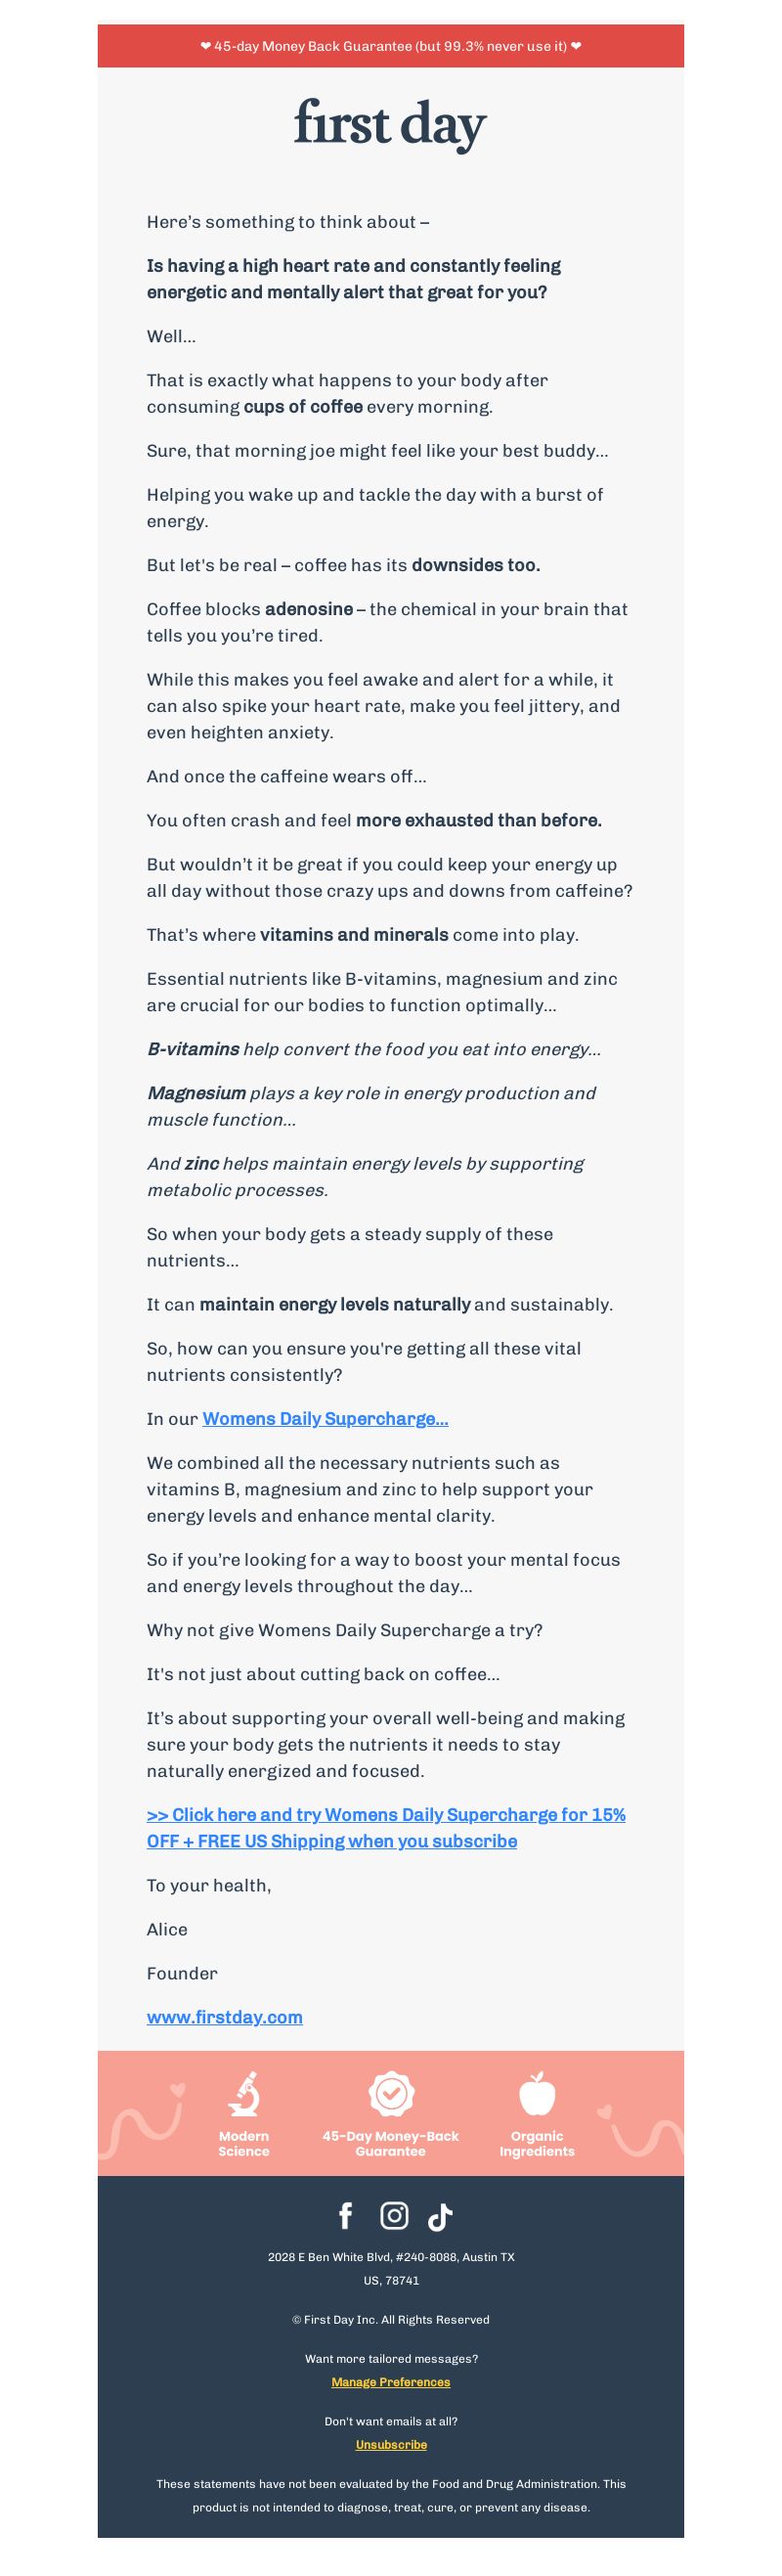Click the Unsubscribe link
The width and height of the screenshot is (782, 2576).
point(391,2444)
